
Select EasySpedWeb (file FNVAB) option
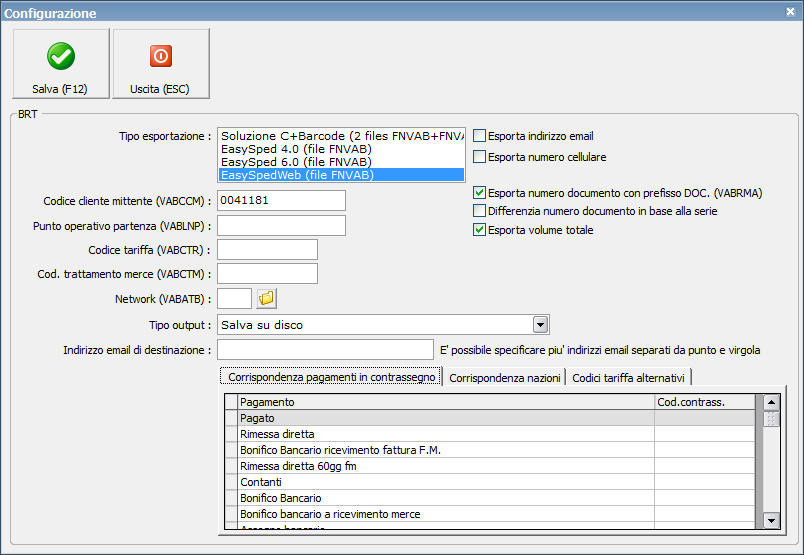(341, 175)
